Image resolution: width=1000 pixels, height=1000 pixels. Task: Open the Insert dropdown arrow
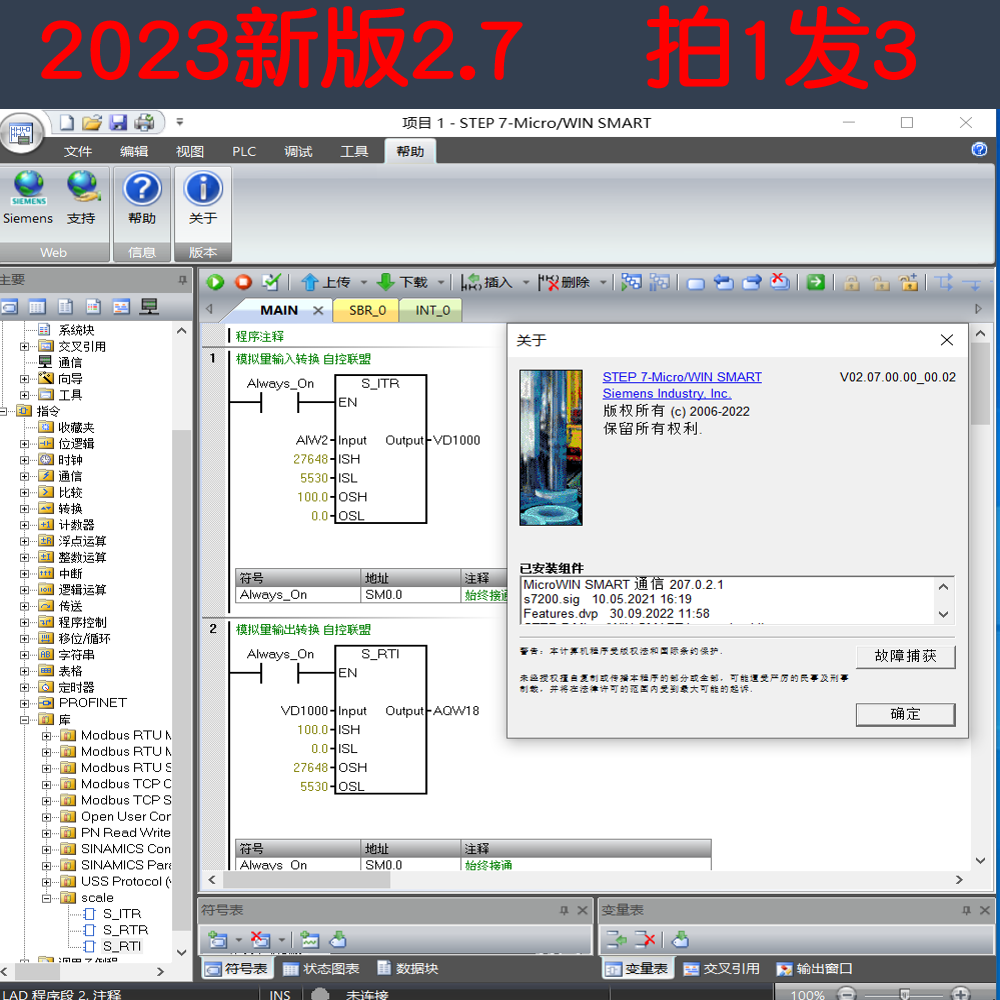click(x=526, y=282)
